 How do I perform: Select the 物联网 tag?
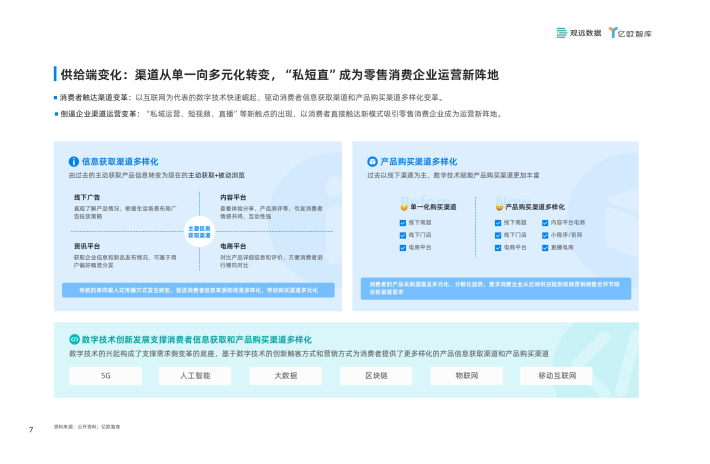point(467,376)
